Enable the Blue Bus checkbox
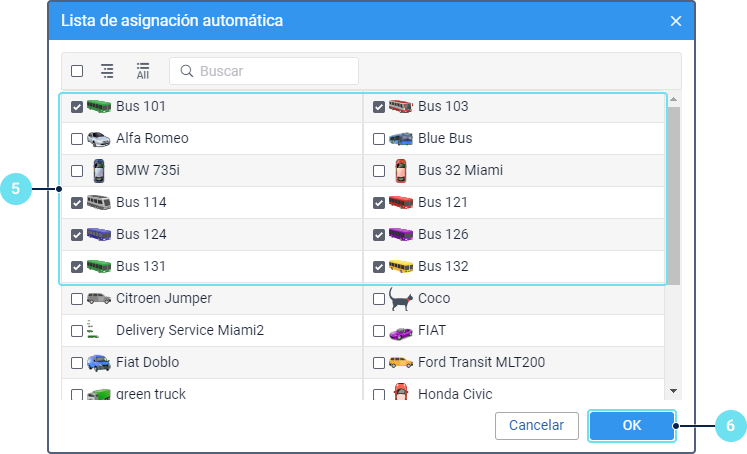The height and width of the screenshot is (454, 747). click(379, 139)
